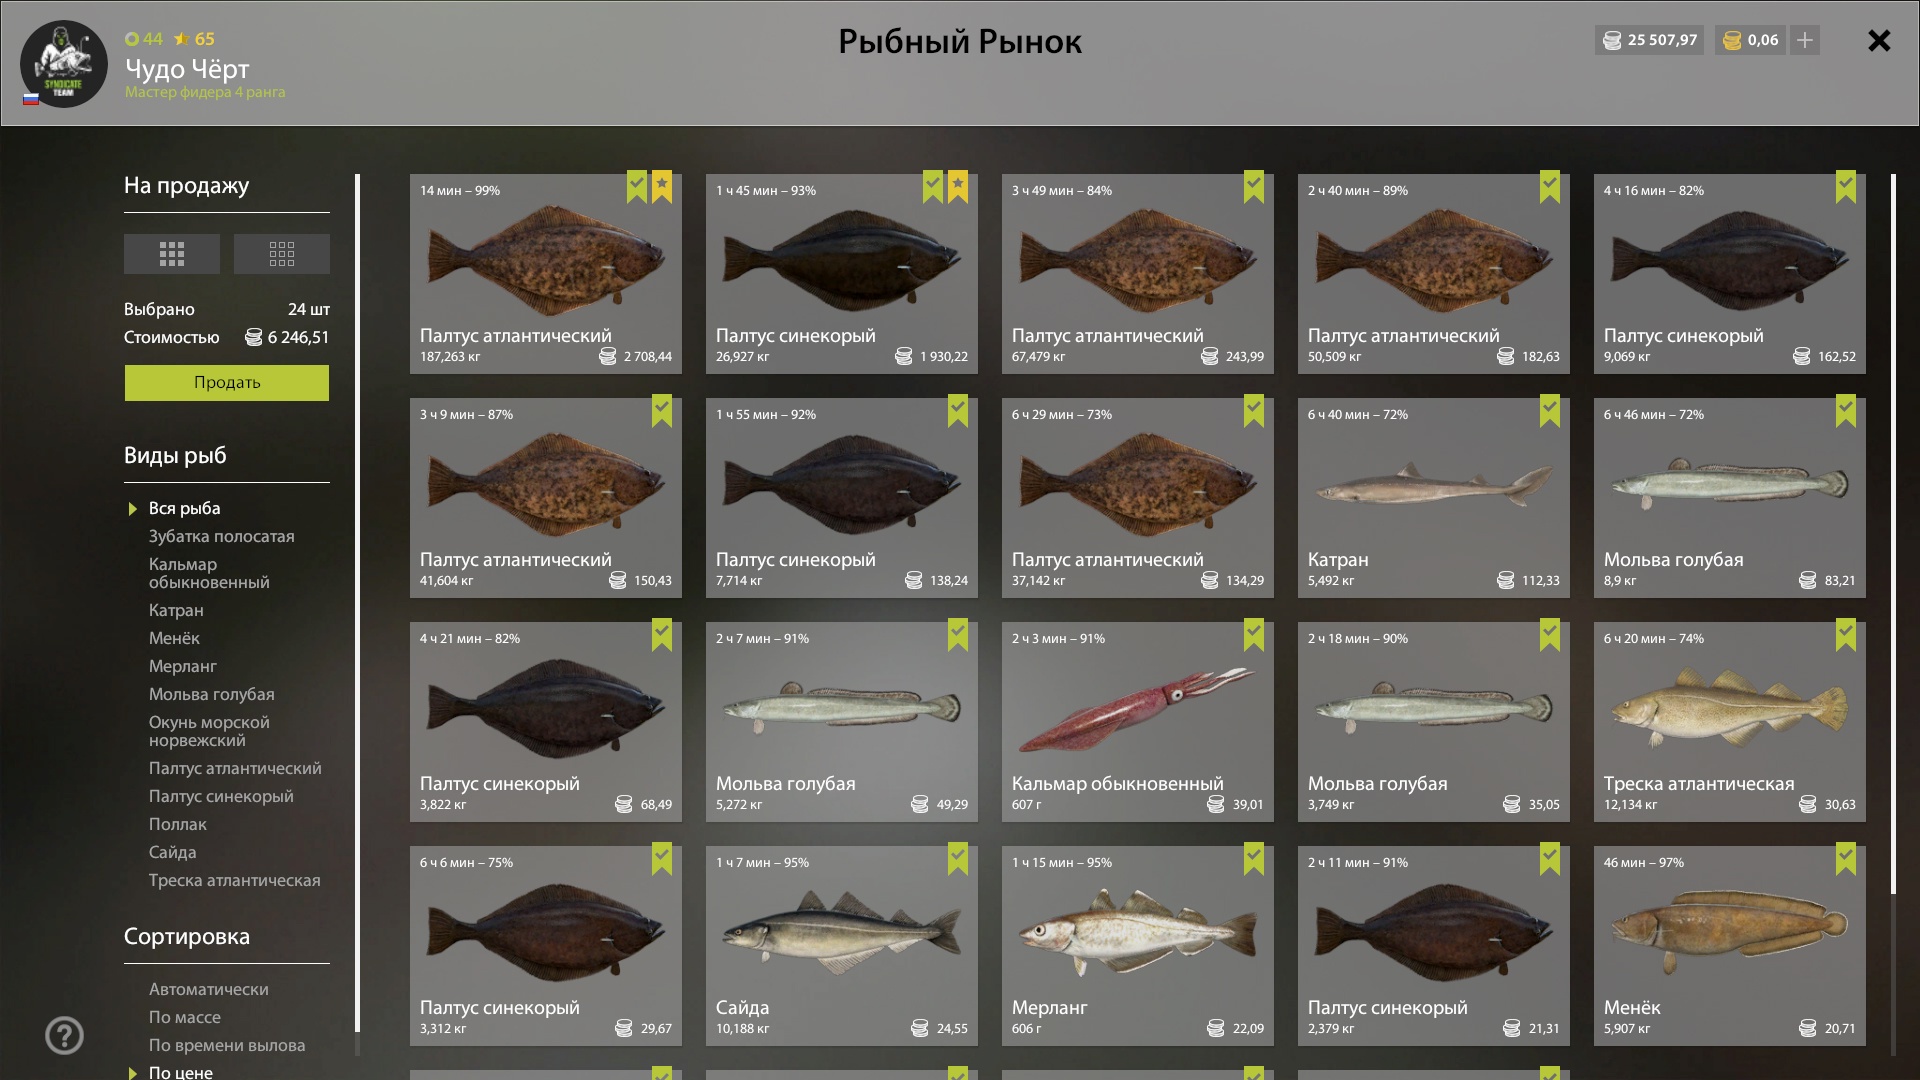Screen dimensions: 1920x1080
Task: Add premium currency with the plus icon
Action: 1805,40
